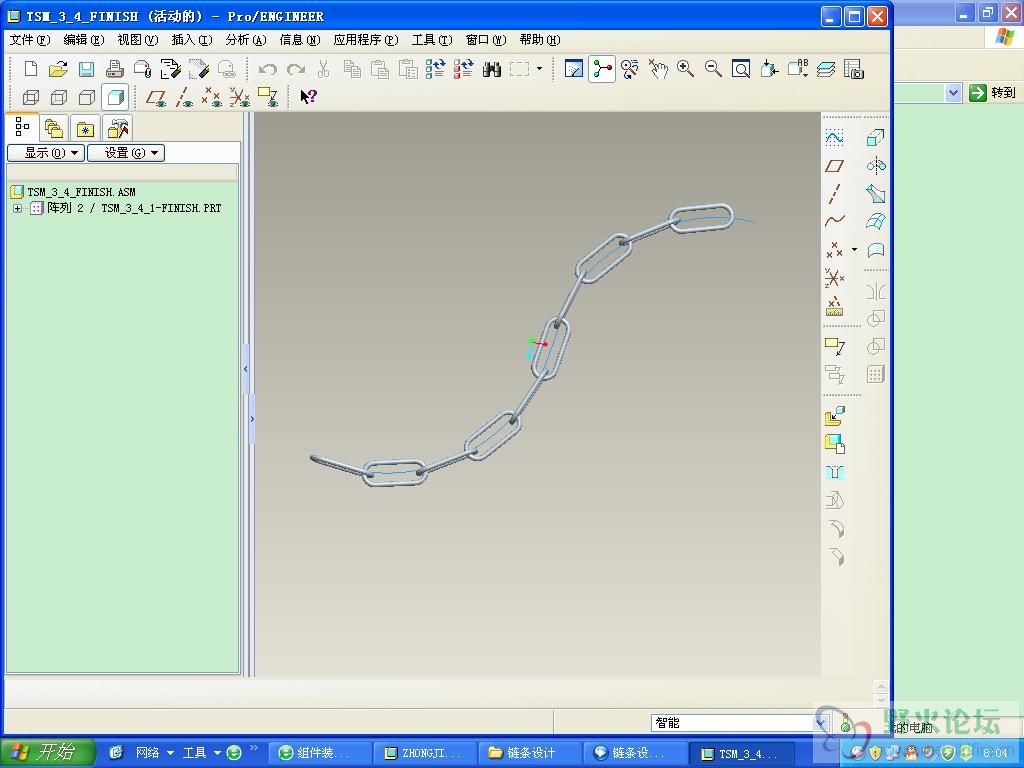This screenshot has width=1024, height=768.
Task: Select the Datum Plane tool in right toolbar
Action: pyautogui.click(x=835, y=165)
